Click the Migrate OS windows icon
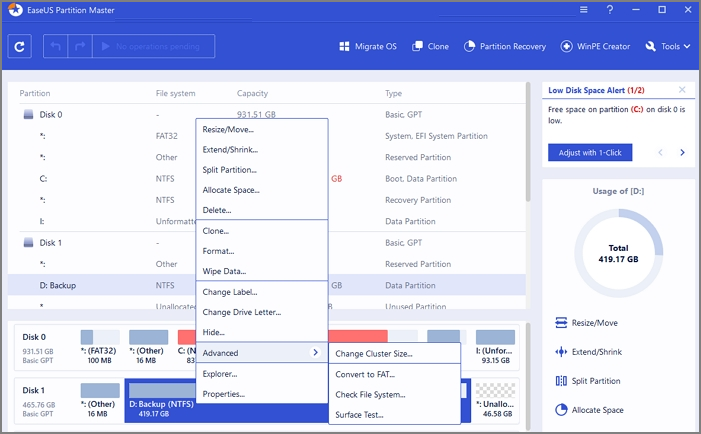 [344, 46]
